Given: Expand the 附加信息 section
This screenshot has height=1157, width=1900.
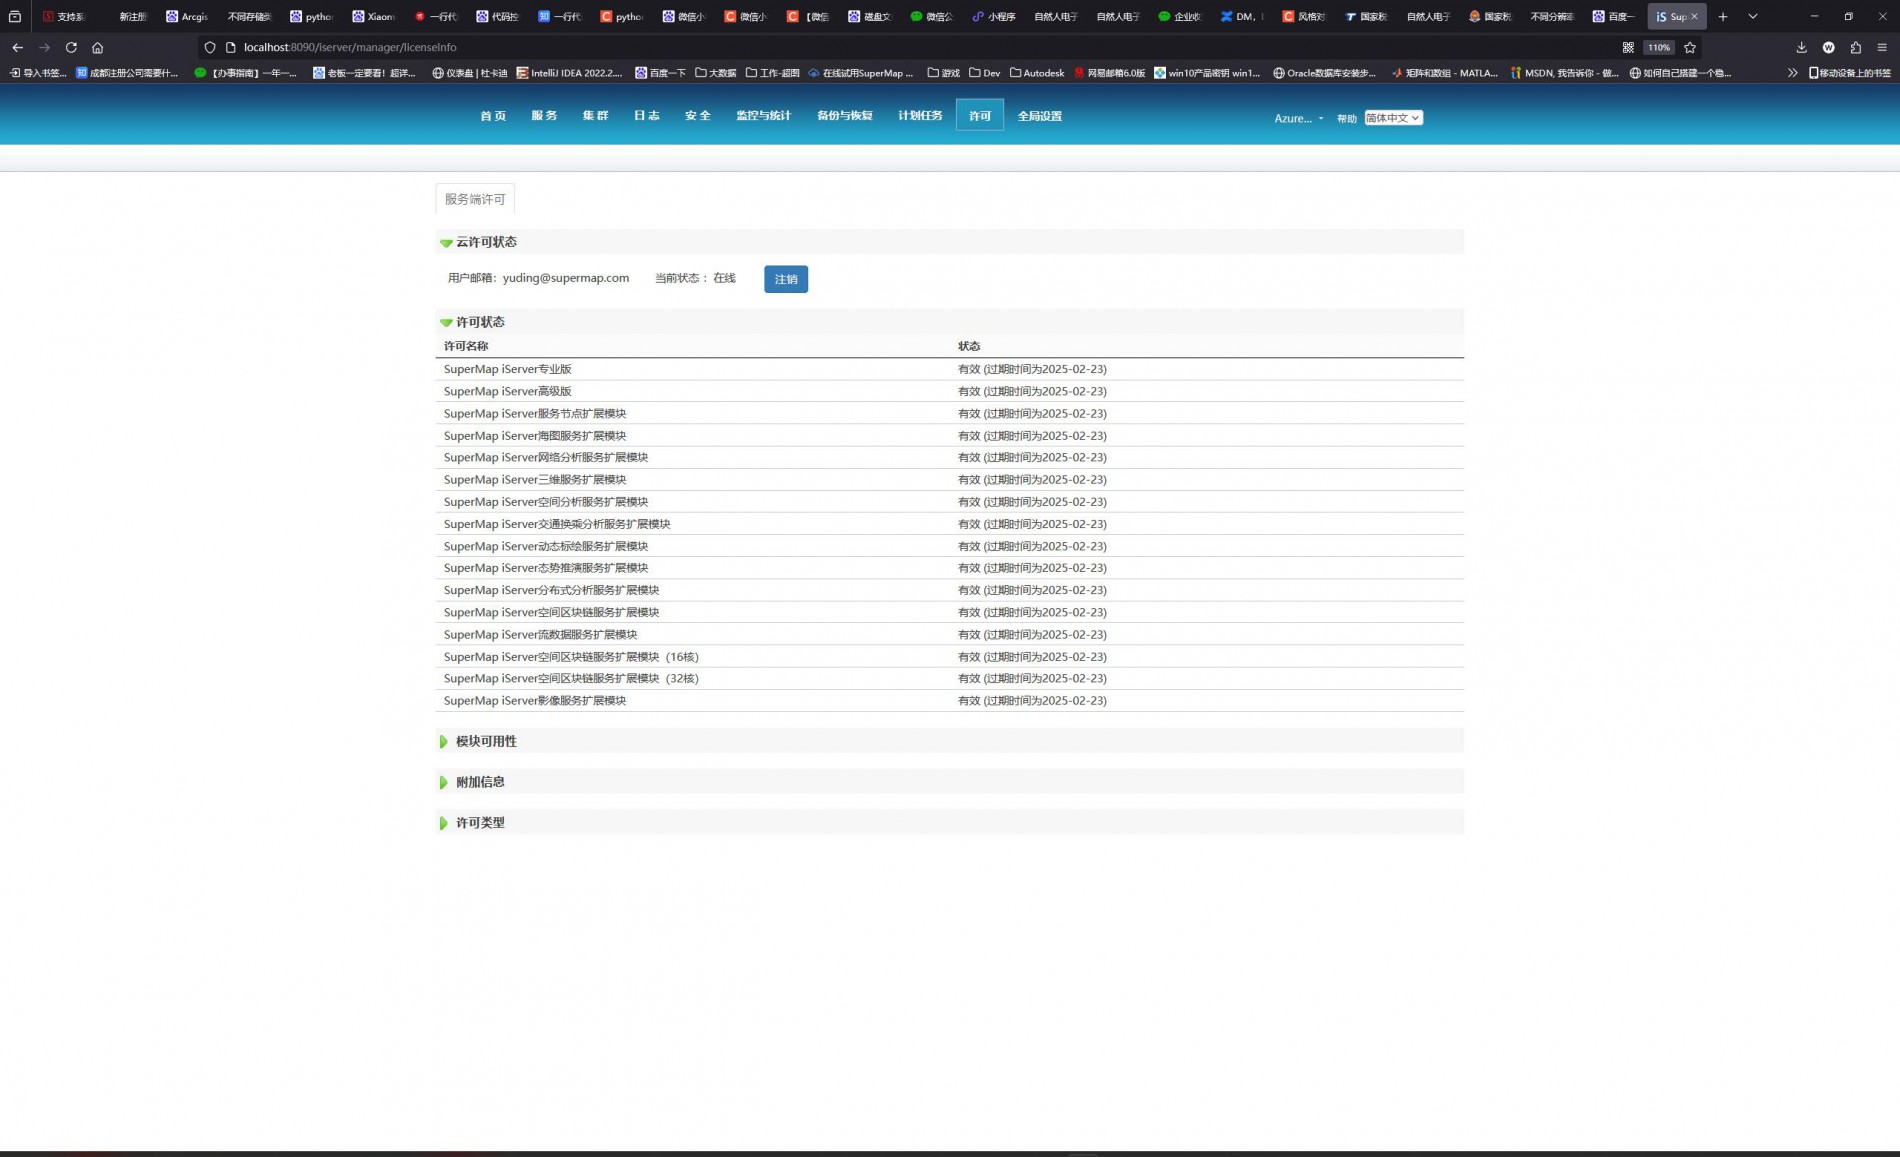Looking at the screenshot, I should coord(444,782).
